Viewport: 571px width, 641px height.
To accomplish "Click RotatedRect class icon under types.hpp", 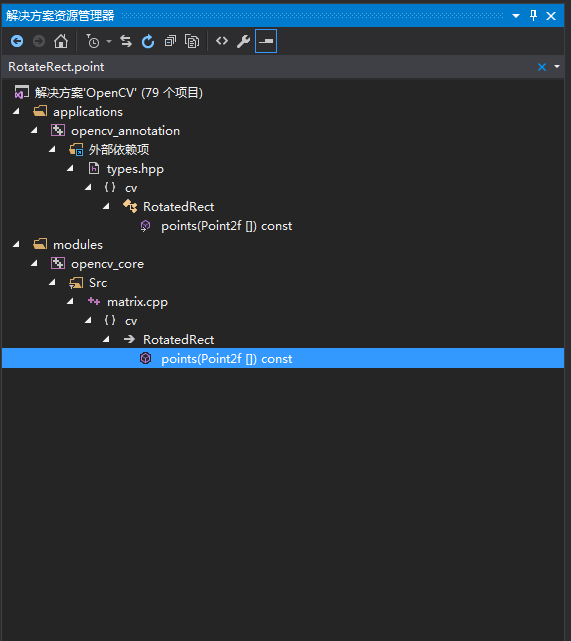I will (130, 206).
